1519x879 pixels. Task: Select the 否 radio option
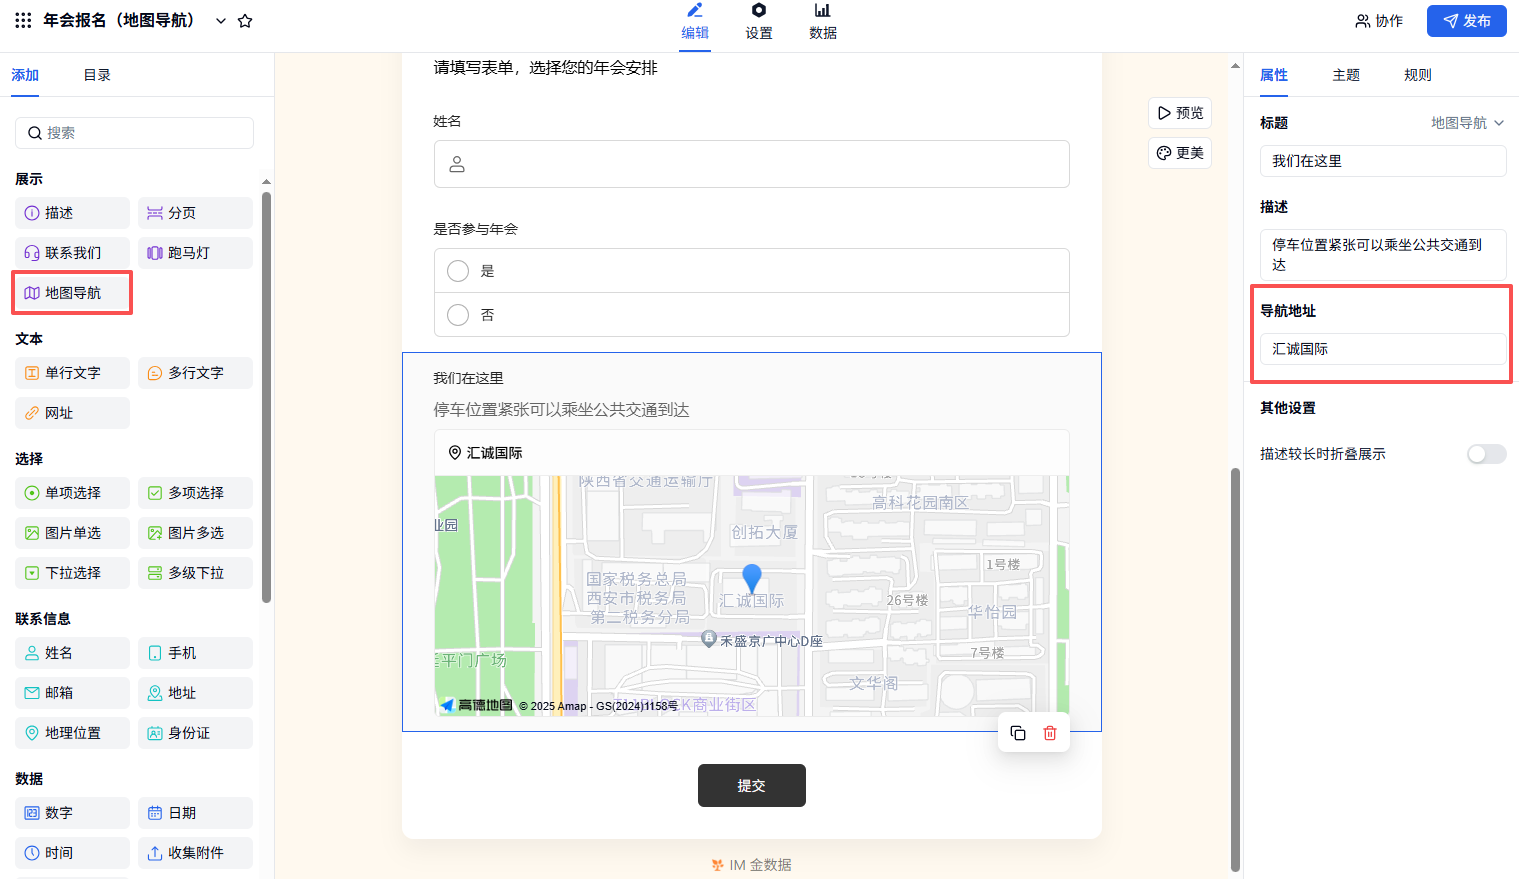(x=458, y=315)
